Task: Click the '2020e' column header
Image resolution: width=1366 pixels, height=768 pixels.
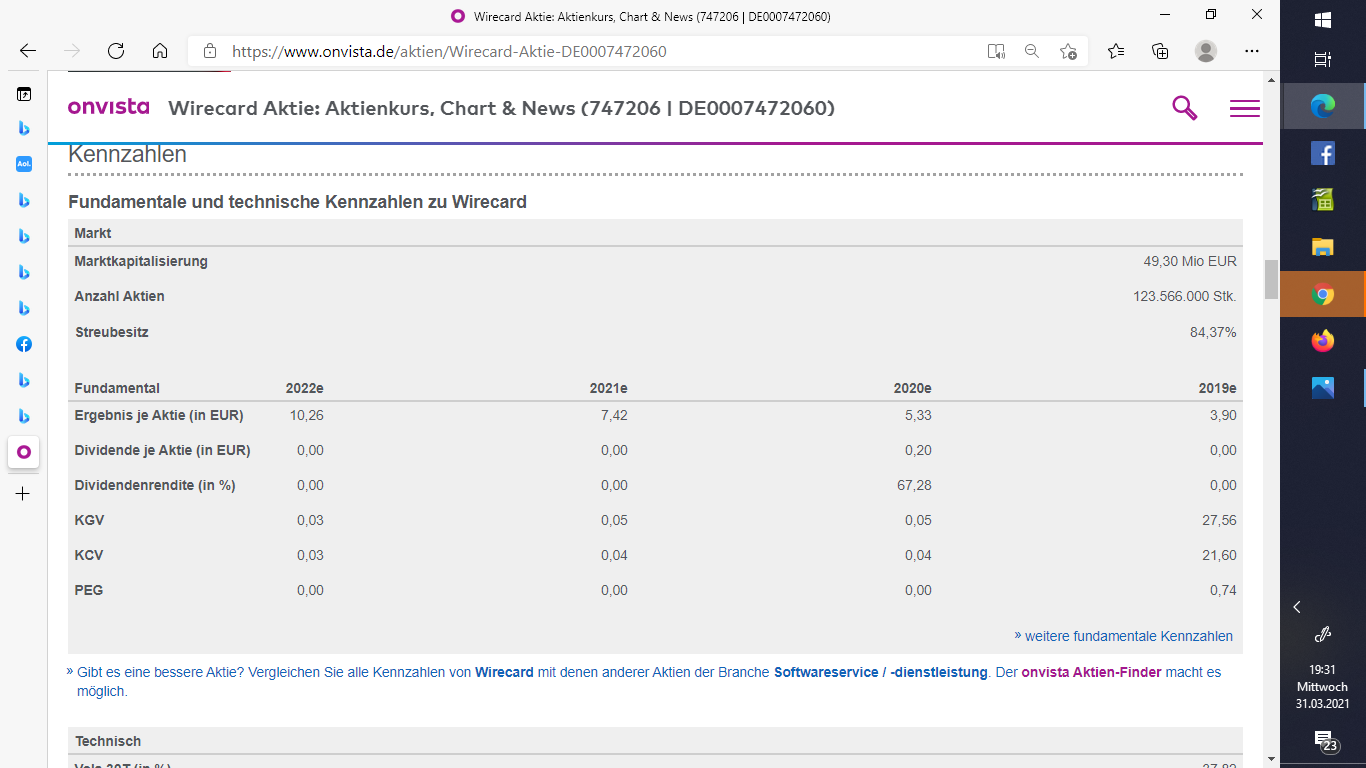Action: coord(912,388)
